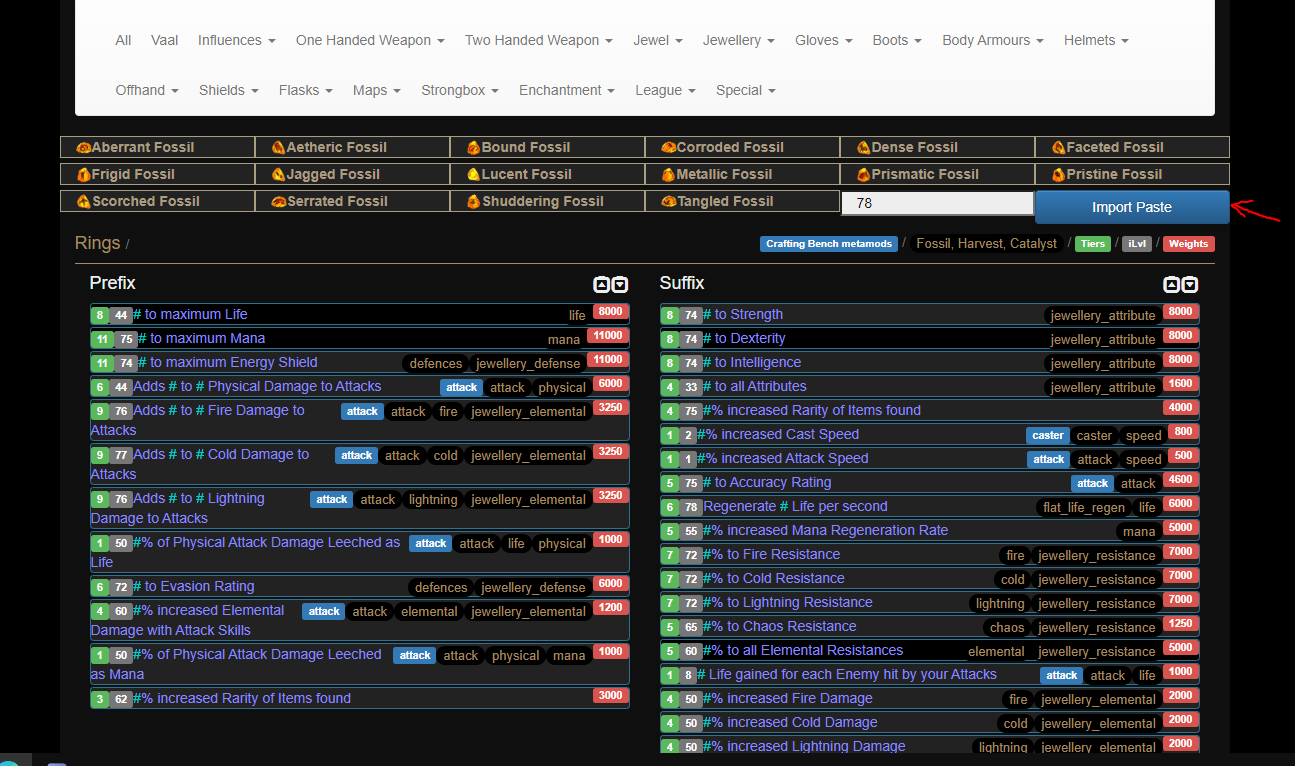Select 'Regenerate # Life per second' suffix

click(930, 507)
